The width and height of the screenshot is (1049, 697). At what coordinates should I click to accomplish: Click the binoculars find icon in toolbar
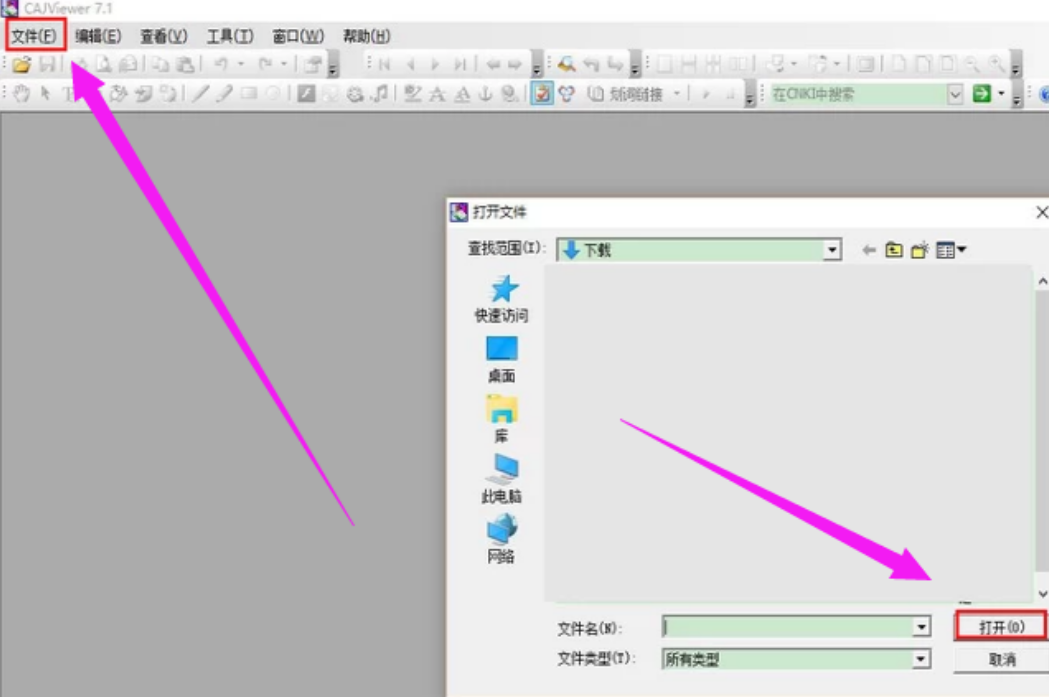(x=567, y=65)
